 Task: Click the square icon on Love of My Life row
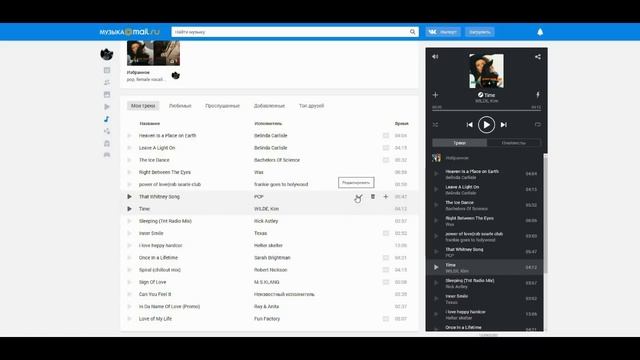[x=386, y=319]
